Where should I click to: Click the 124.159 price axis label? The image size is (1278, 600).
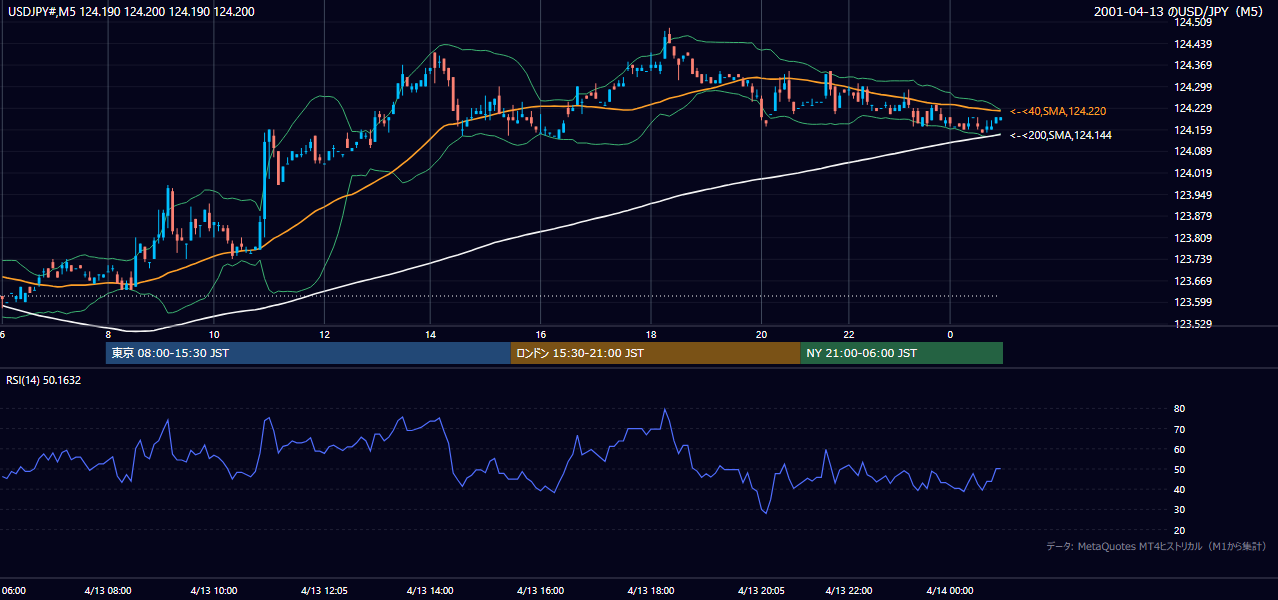pos(1193,130)
